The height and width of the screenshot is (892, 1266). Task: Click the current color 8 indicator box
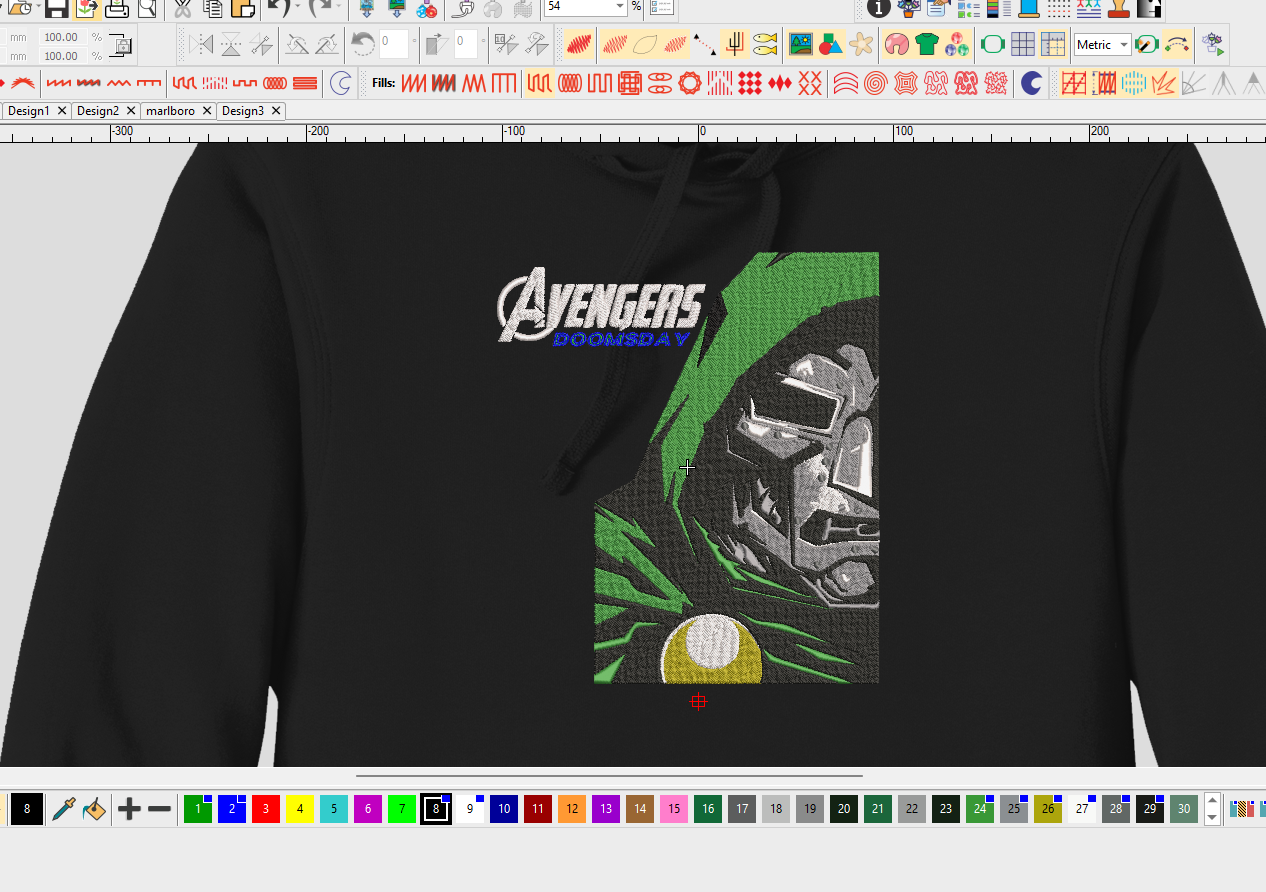click(x=27, y=809)
